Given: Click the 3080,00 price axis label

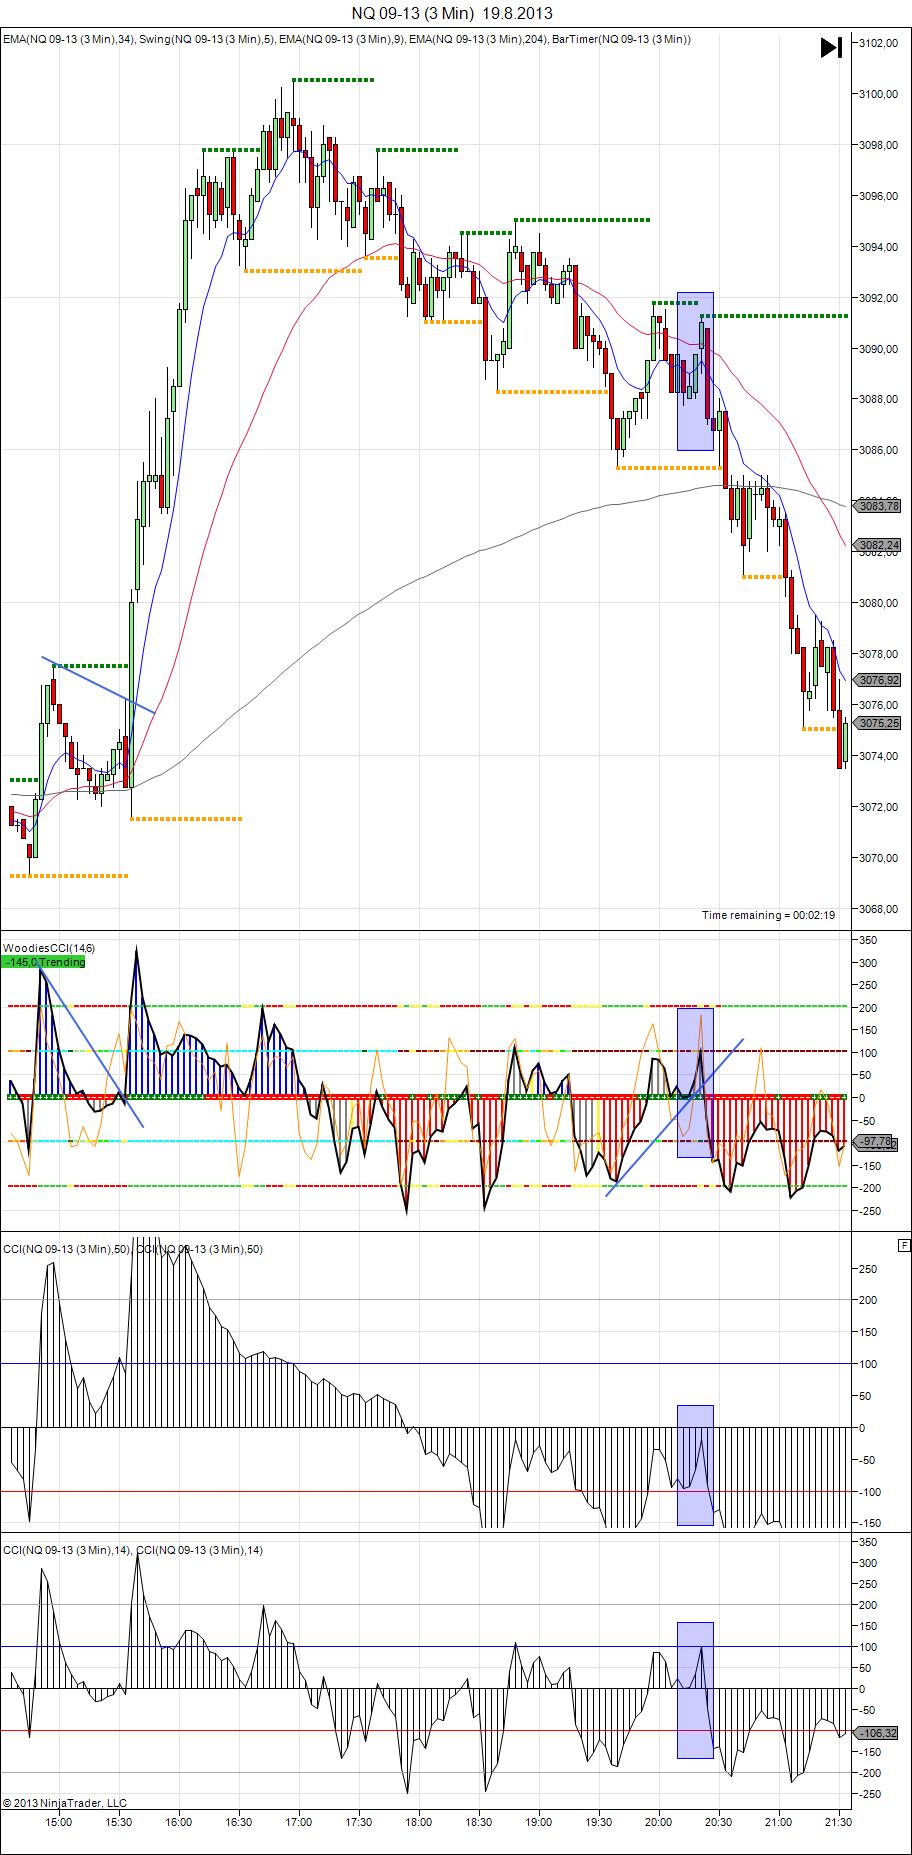Looking at the screenshot, I should [x=879, y=603].
